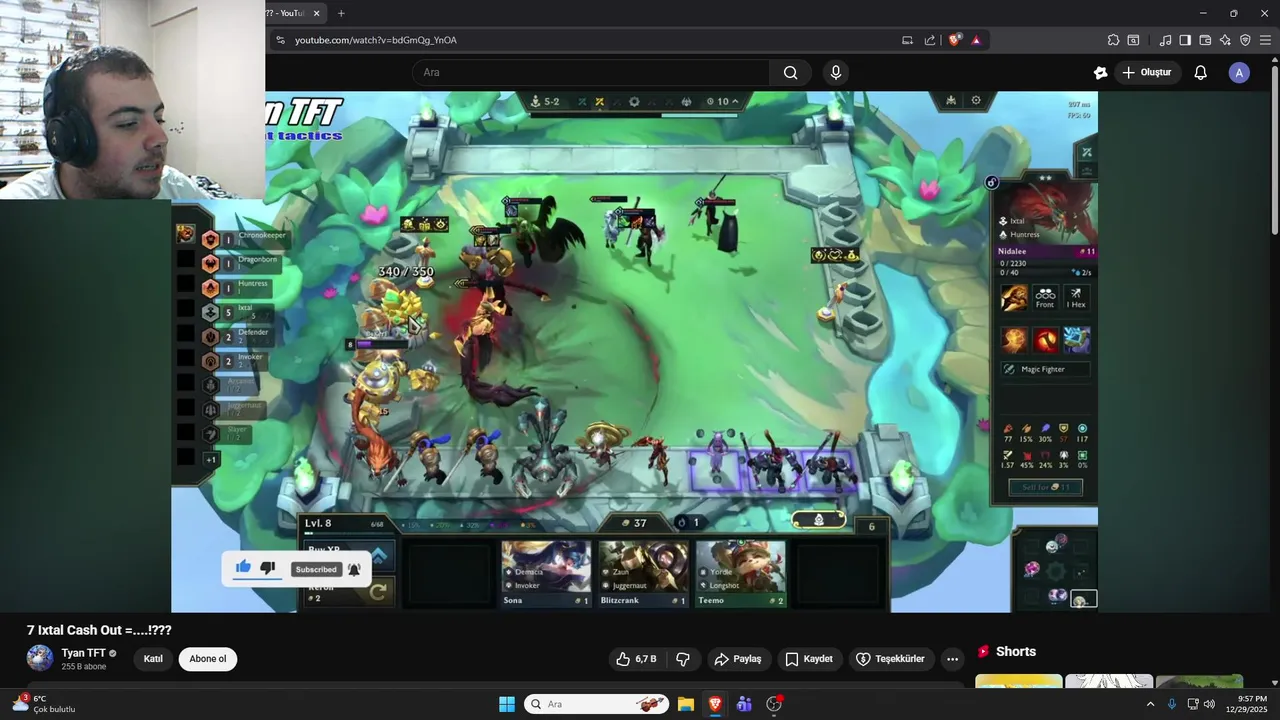Viewport: 1280px width, 720px height.
Task: Click the overlay 'Subscribed' label
Action: click(x=316, y=569)
